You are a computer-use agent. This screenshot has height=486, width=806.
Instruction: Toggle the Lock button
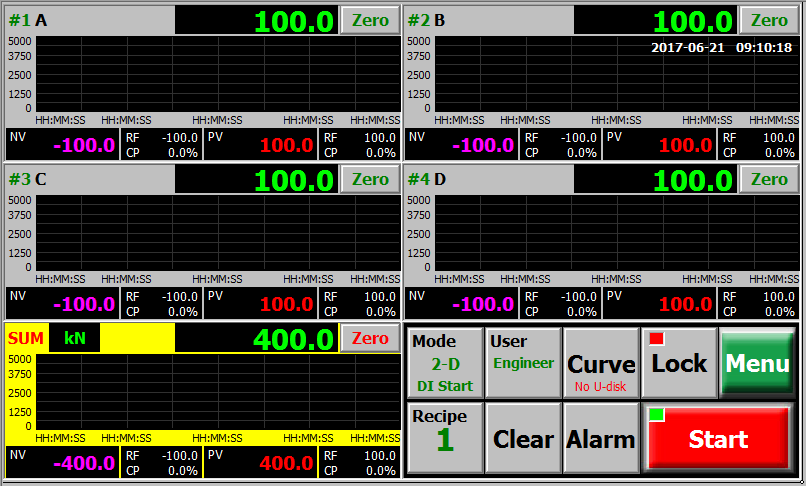pos(679,363)
